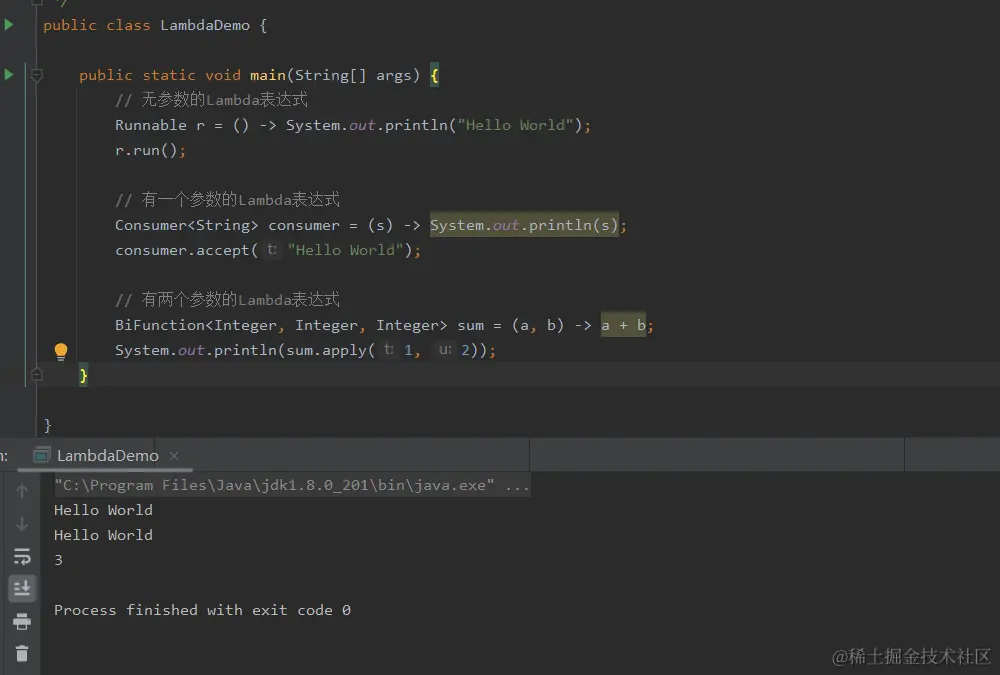1000x675 pixels.
Task: Click the down-arrow navigation icon in console
Action: 22,522
